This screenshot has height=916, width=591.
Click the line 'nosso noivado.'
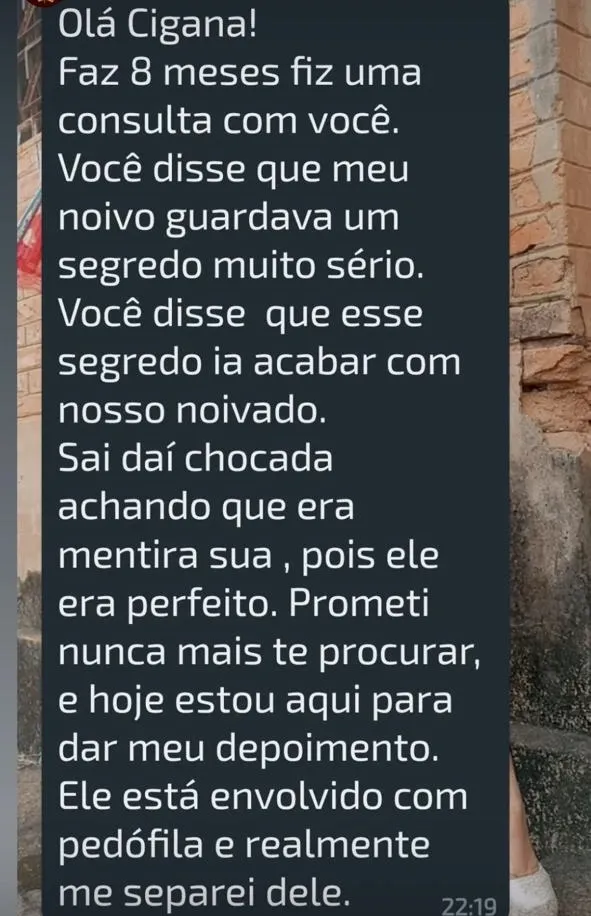point(192,411)
